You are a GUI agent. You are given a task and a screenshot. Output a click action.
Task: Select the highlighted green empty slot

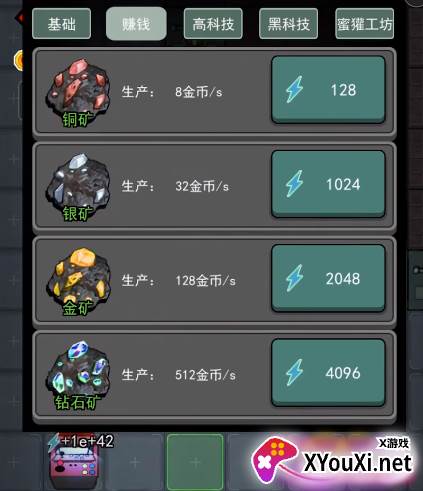click(x=195, y=462)
